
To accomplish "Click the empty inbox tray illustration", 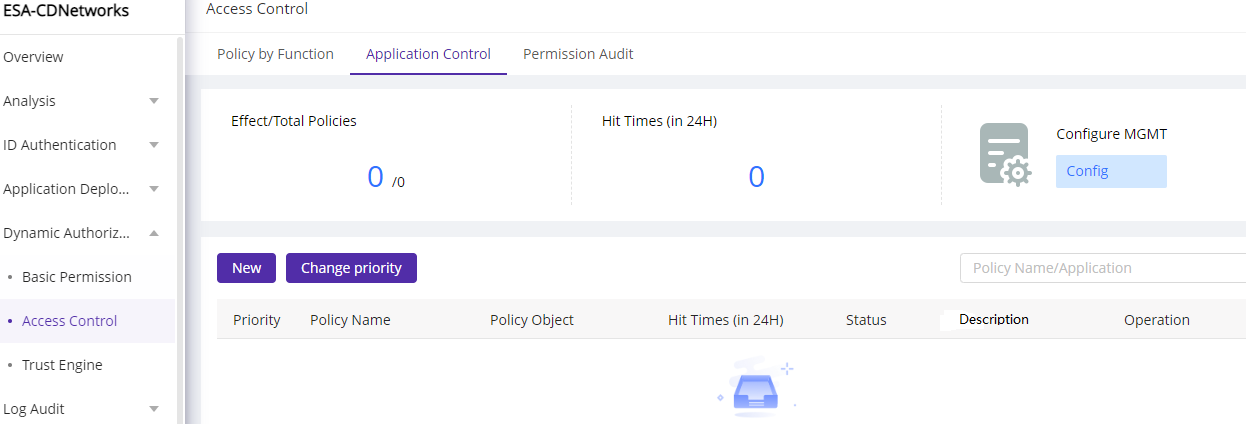I will 755,389.
